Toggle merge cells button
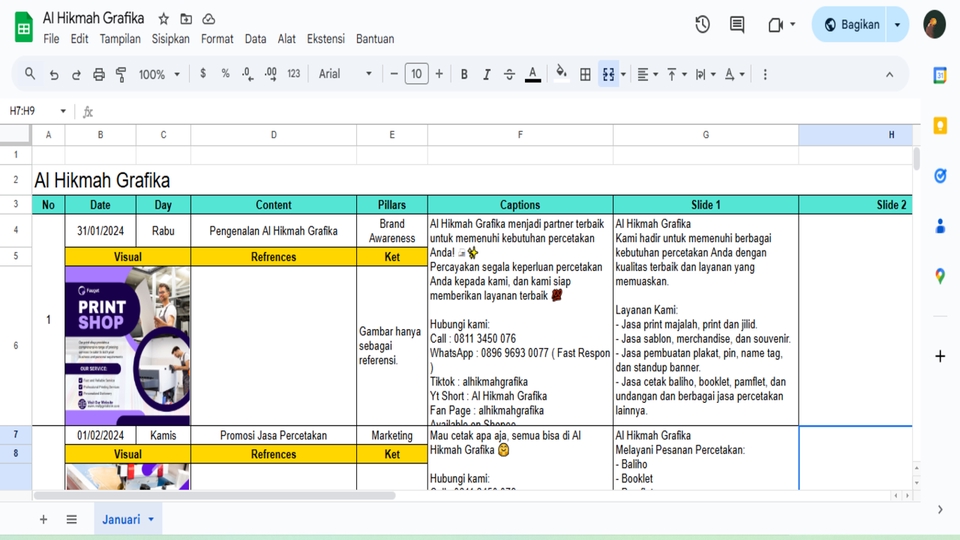960x540 pixels. (609, 75)
